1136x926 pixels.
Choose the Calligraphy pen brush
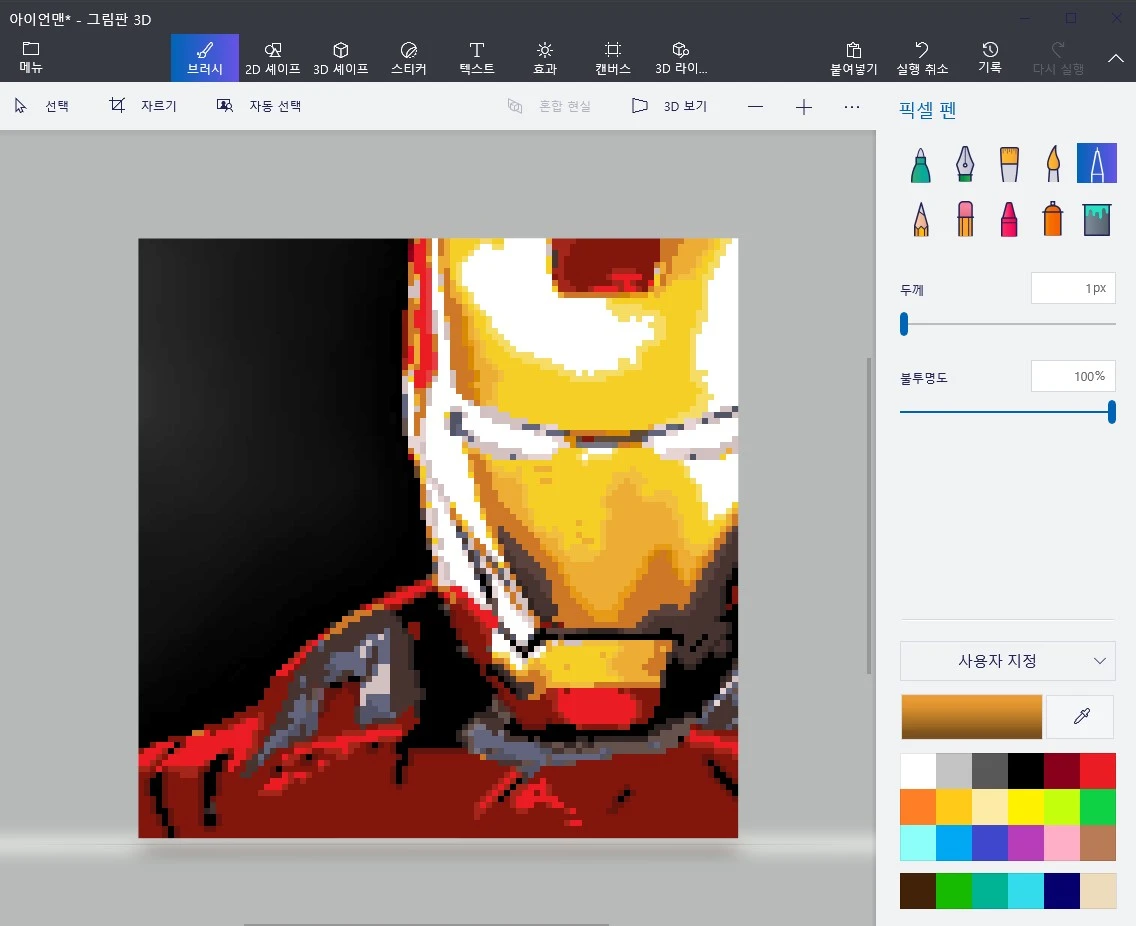pyautogui.click(x=964, y=164)
